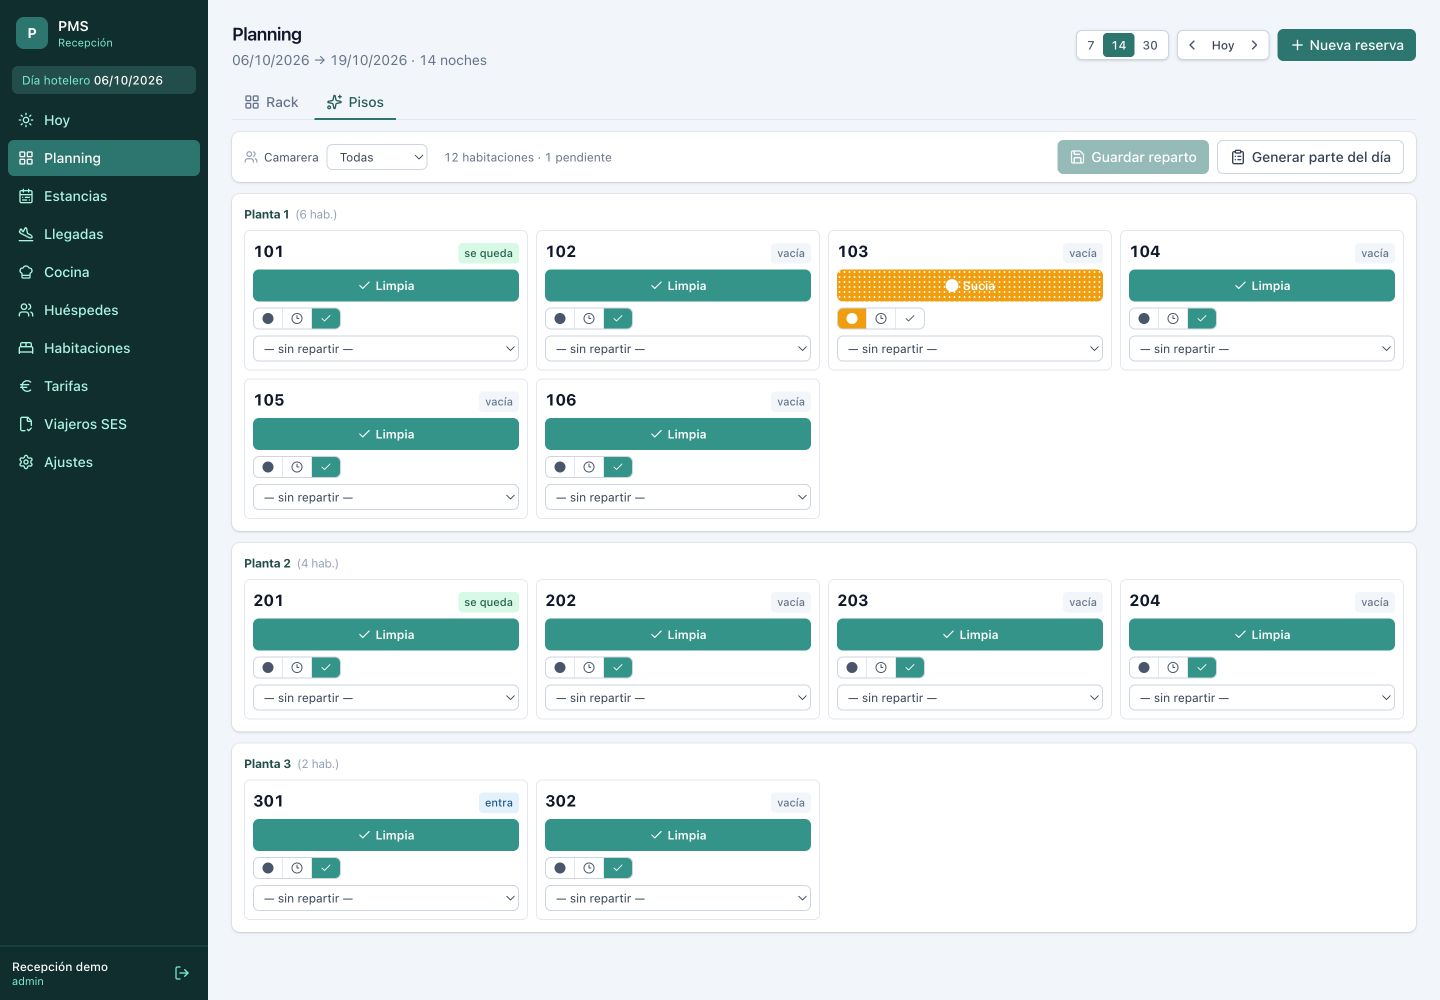Click Generar parte del día button
Viewport: 1440px width, 1000px height.
(1310, 157)
